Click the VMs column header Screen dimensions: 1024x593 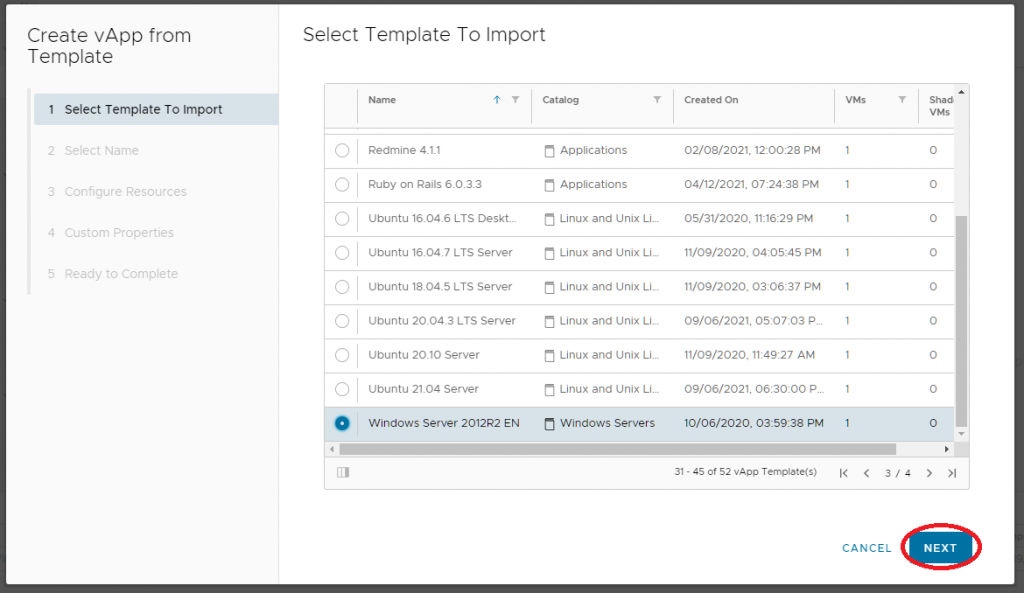pyautogui.click(x=856, y=100)
